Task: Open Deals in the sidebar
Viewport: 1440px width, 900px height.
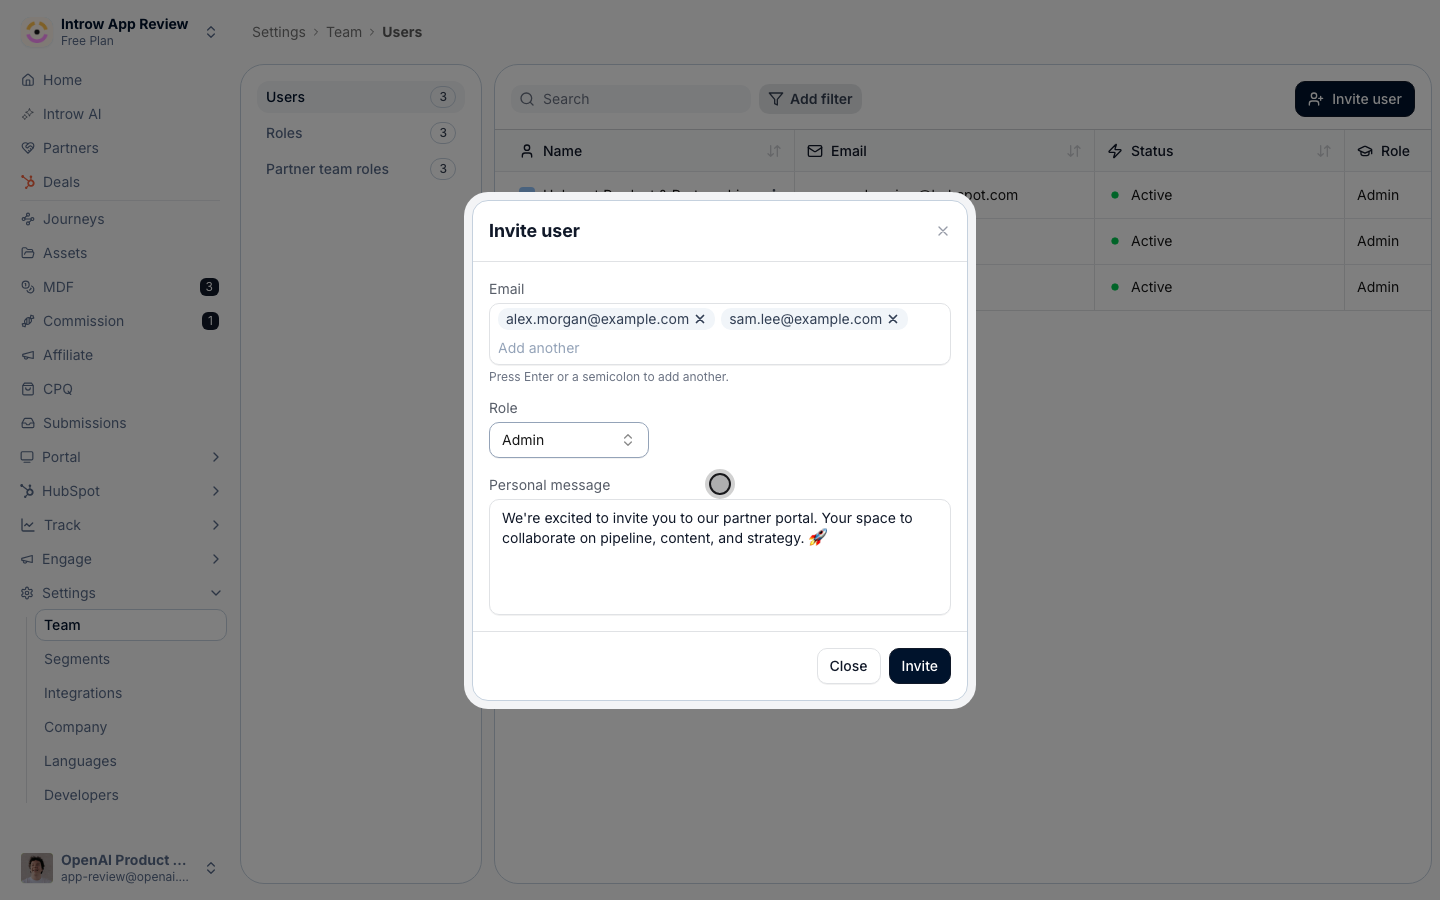Action: click(x=61, y=182)
